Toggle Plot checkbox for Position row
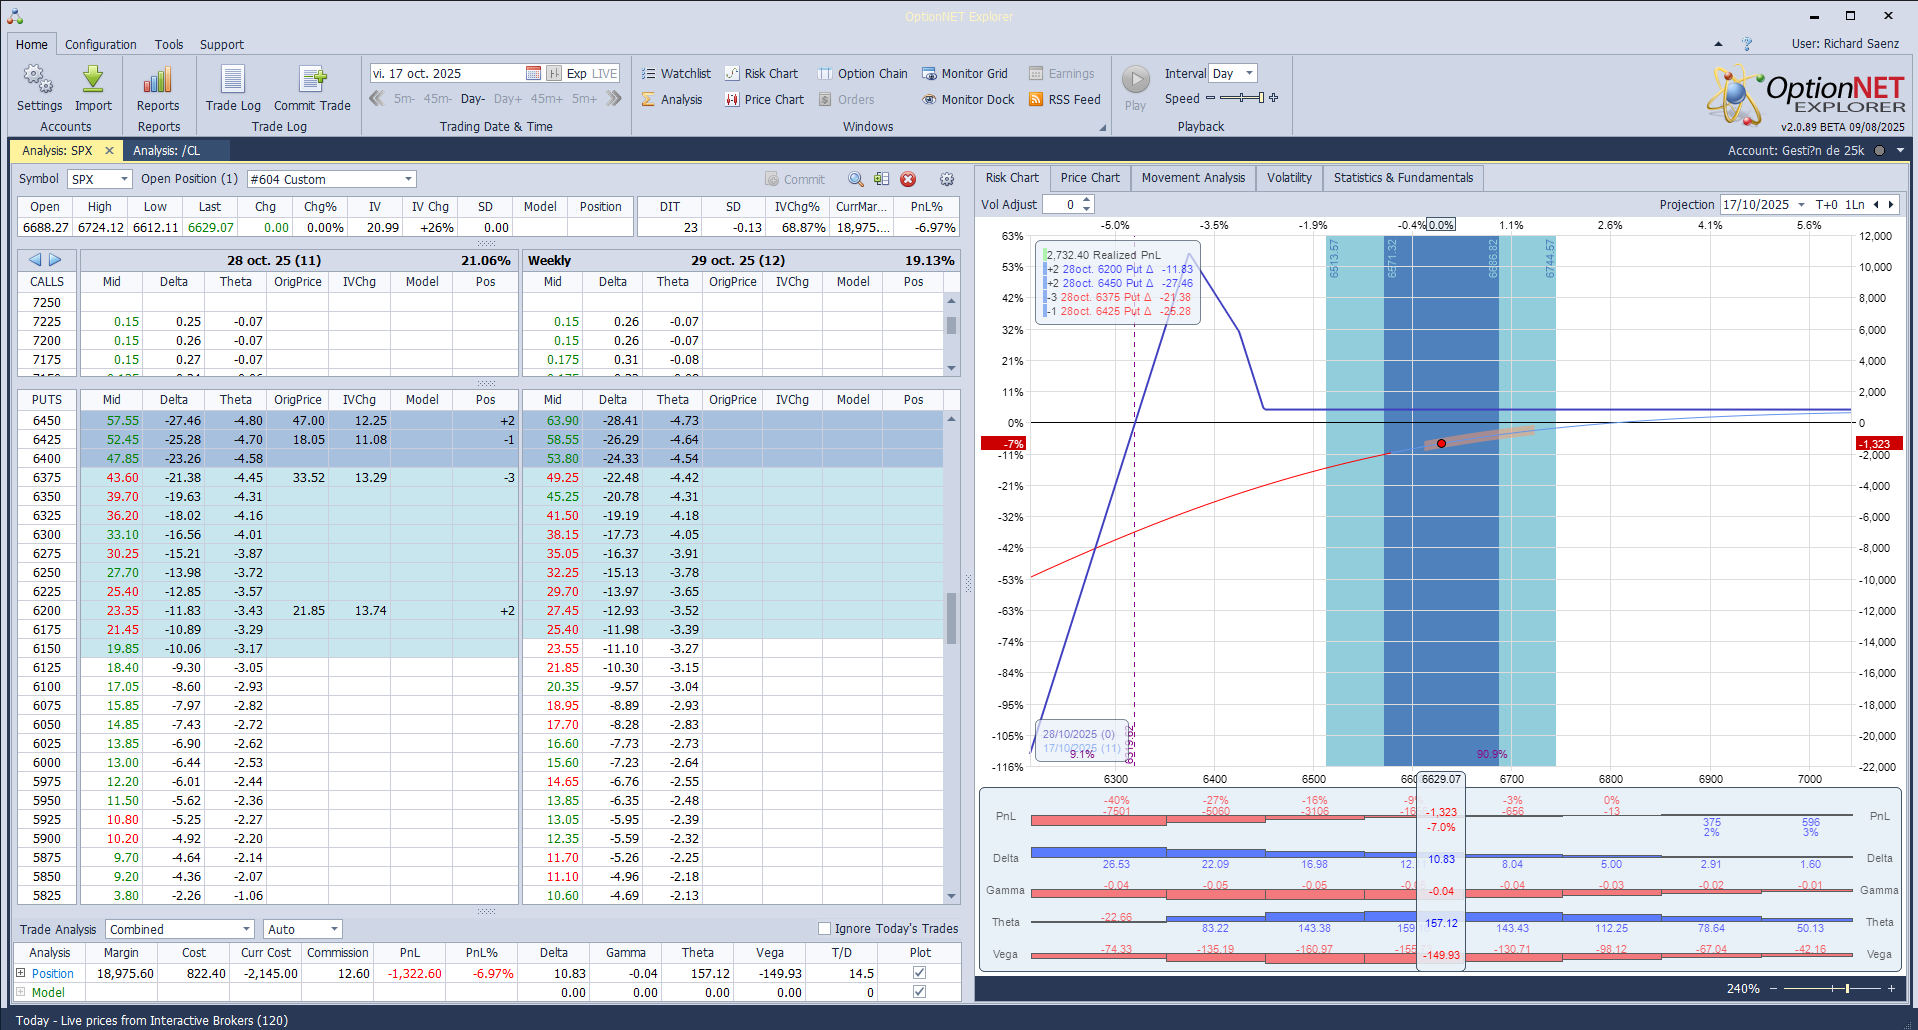 coord(920,972)
